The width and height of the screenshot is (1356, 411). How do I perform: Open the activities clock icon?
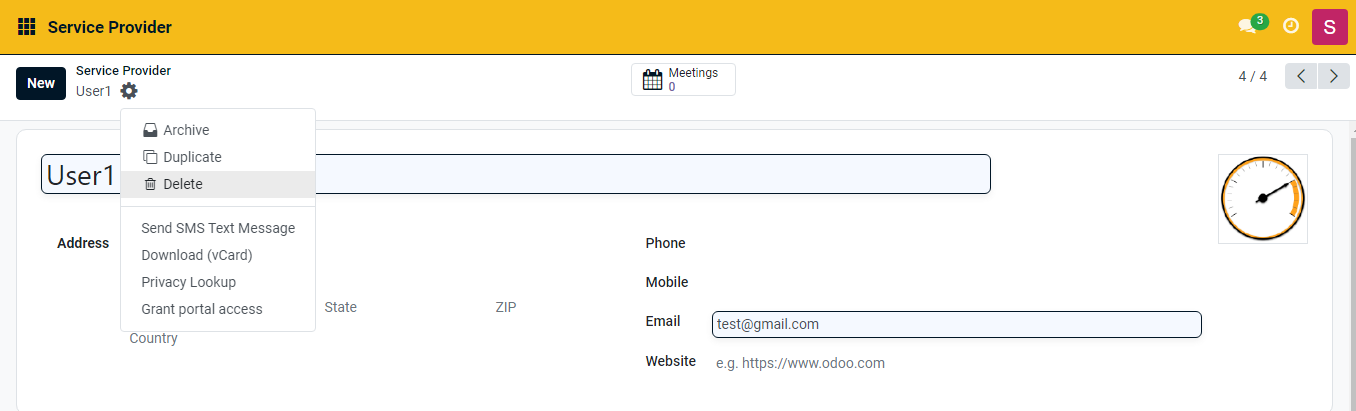(1291, 27)
